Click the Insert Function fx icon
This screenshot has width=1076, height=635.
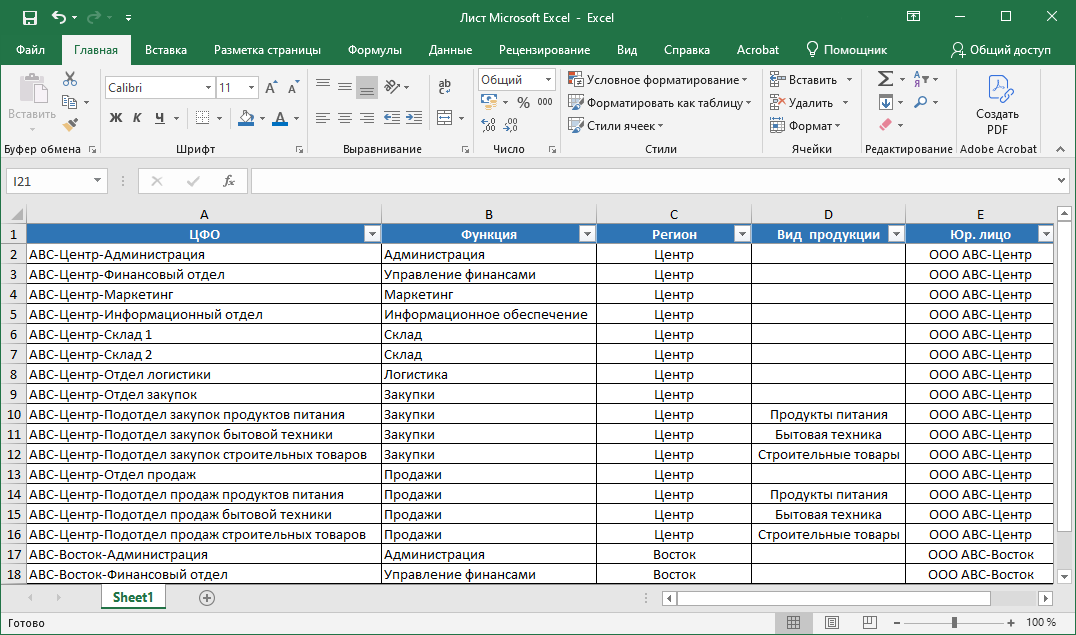tap(229, 181)
